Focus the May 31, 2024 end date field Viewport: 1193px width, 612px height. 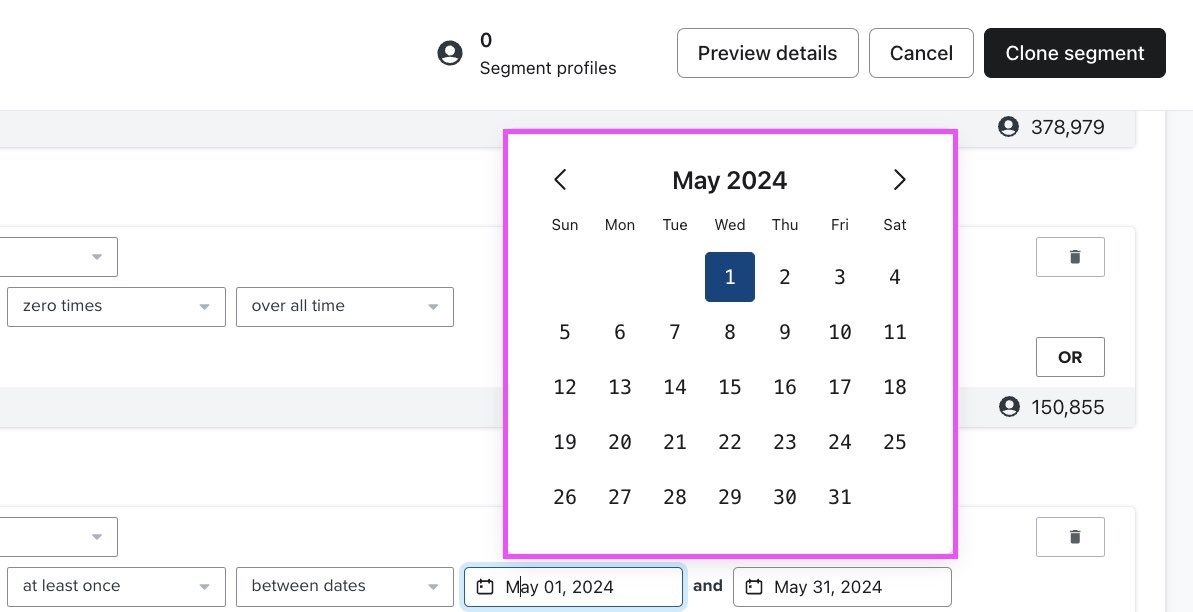coord(842,587)
